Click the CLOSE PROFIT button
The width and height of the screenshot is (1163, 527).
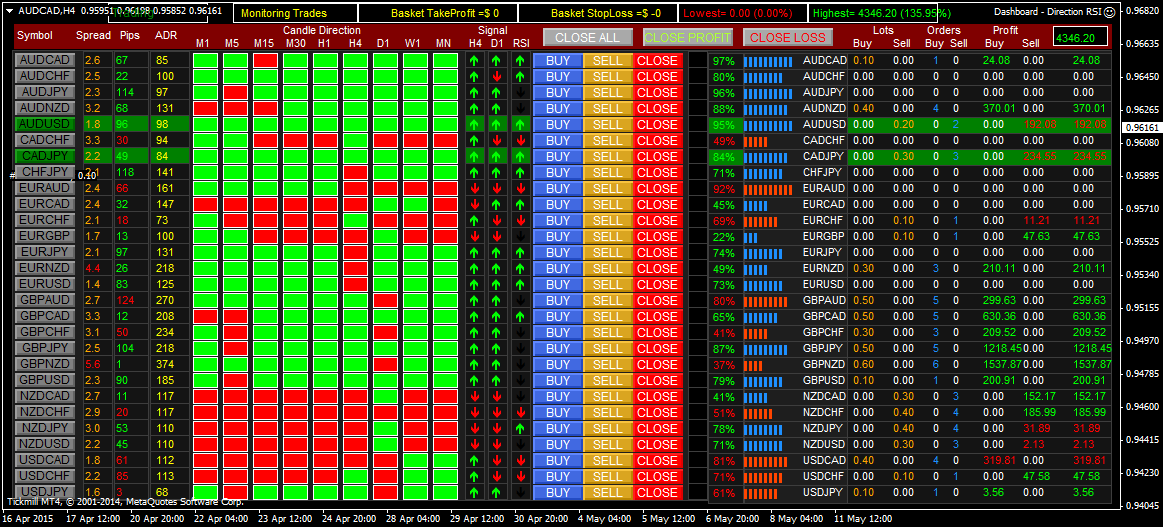coord(688,37)
